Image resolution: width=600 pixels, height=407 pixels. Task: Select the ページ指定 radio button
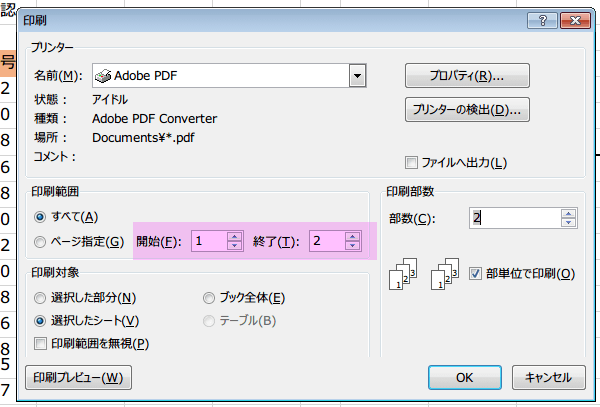click(40, 241)
